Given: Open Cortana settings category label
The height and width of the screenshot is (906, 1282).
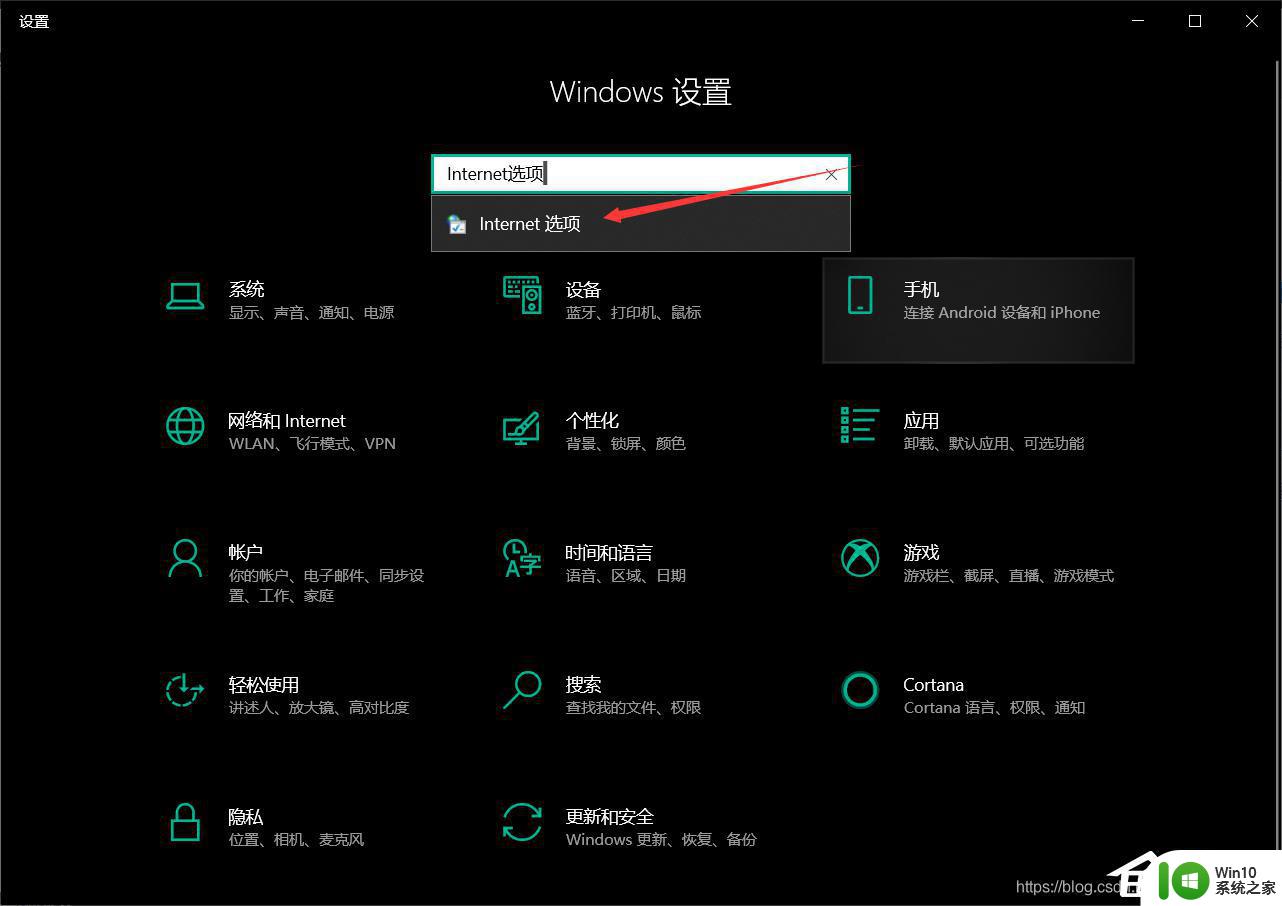Looking at the screenshot, I should coord(933,685).
